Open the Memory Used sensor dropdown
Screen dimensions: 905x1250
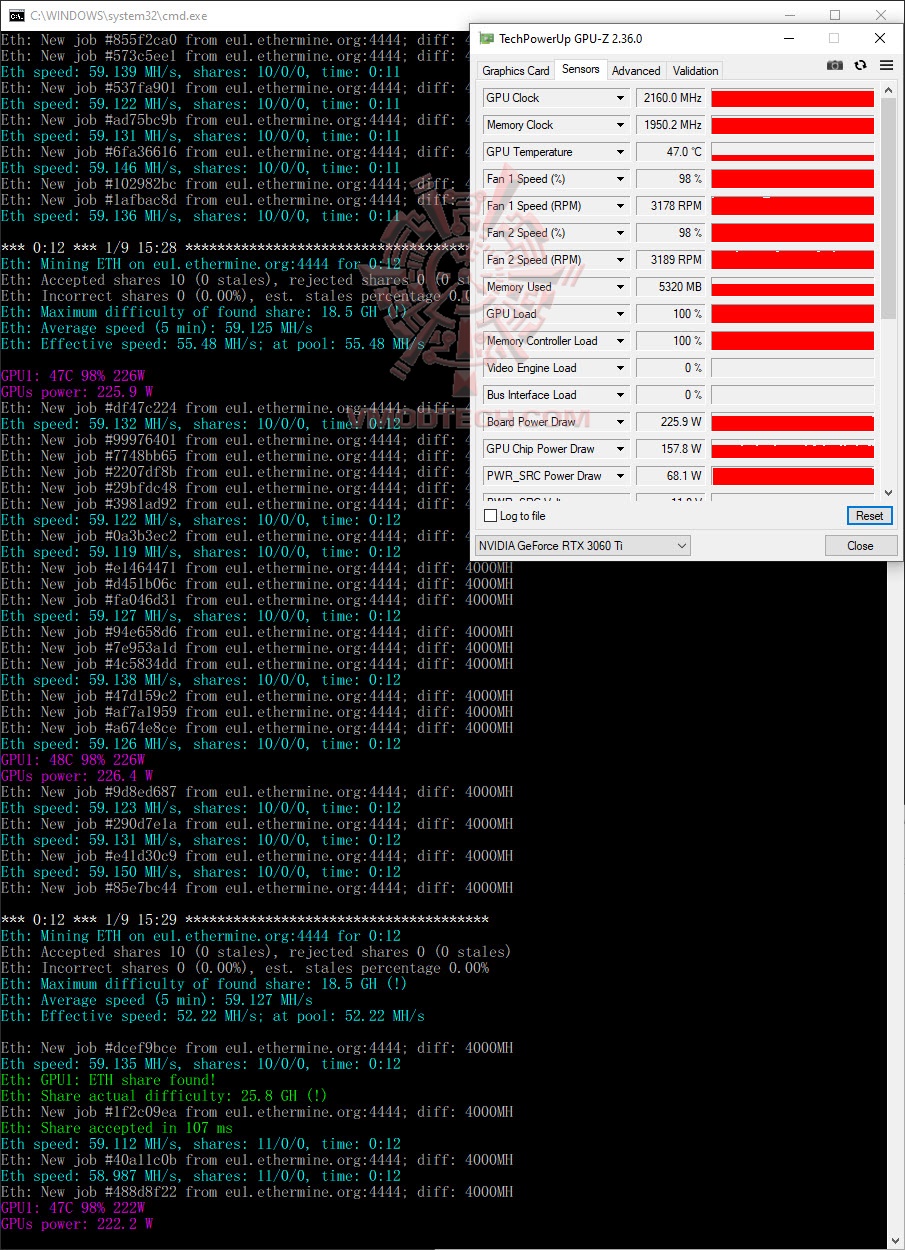620,287
